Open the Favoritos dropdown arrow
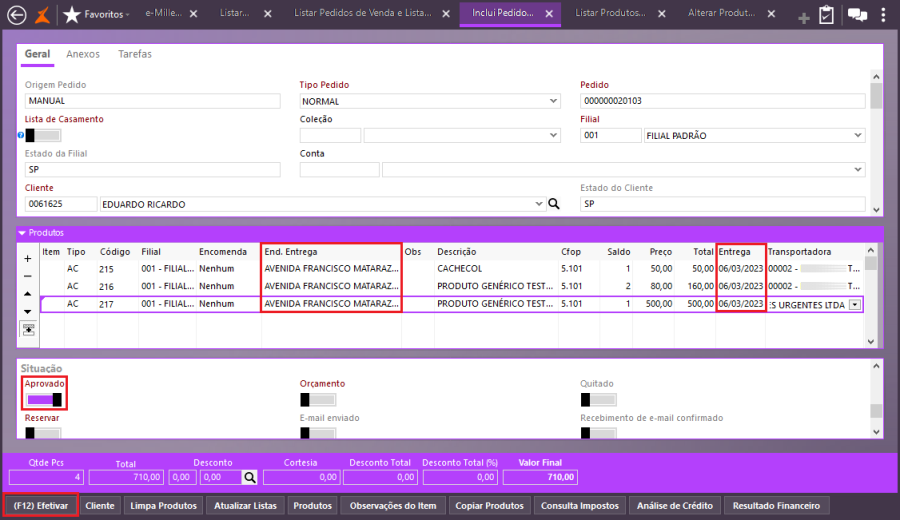Image resolution: width=900 pixels, height=520 pixels. (x=127, y=15)
